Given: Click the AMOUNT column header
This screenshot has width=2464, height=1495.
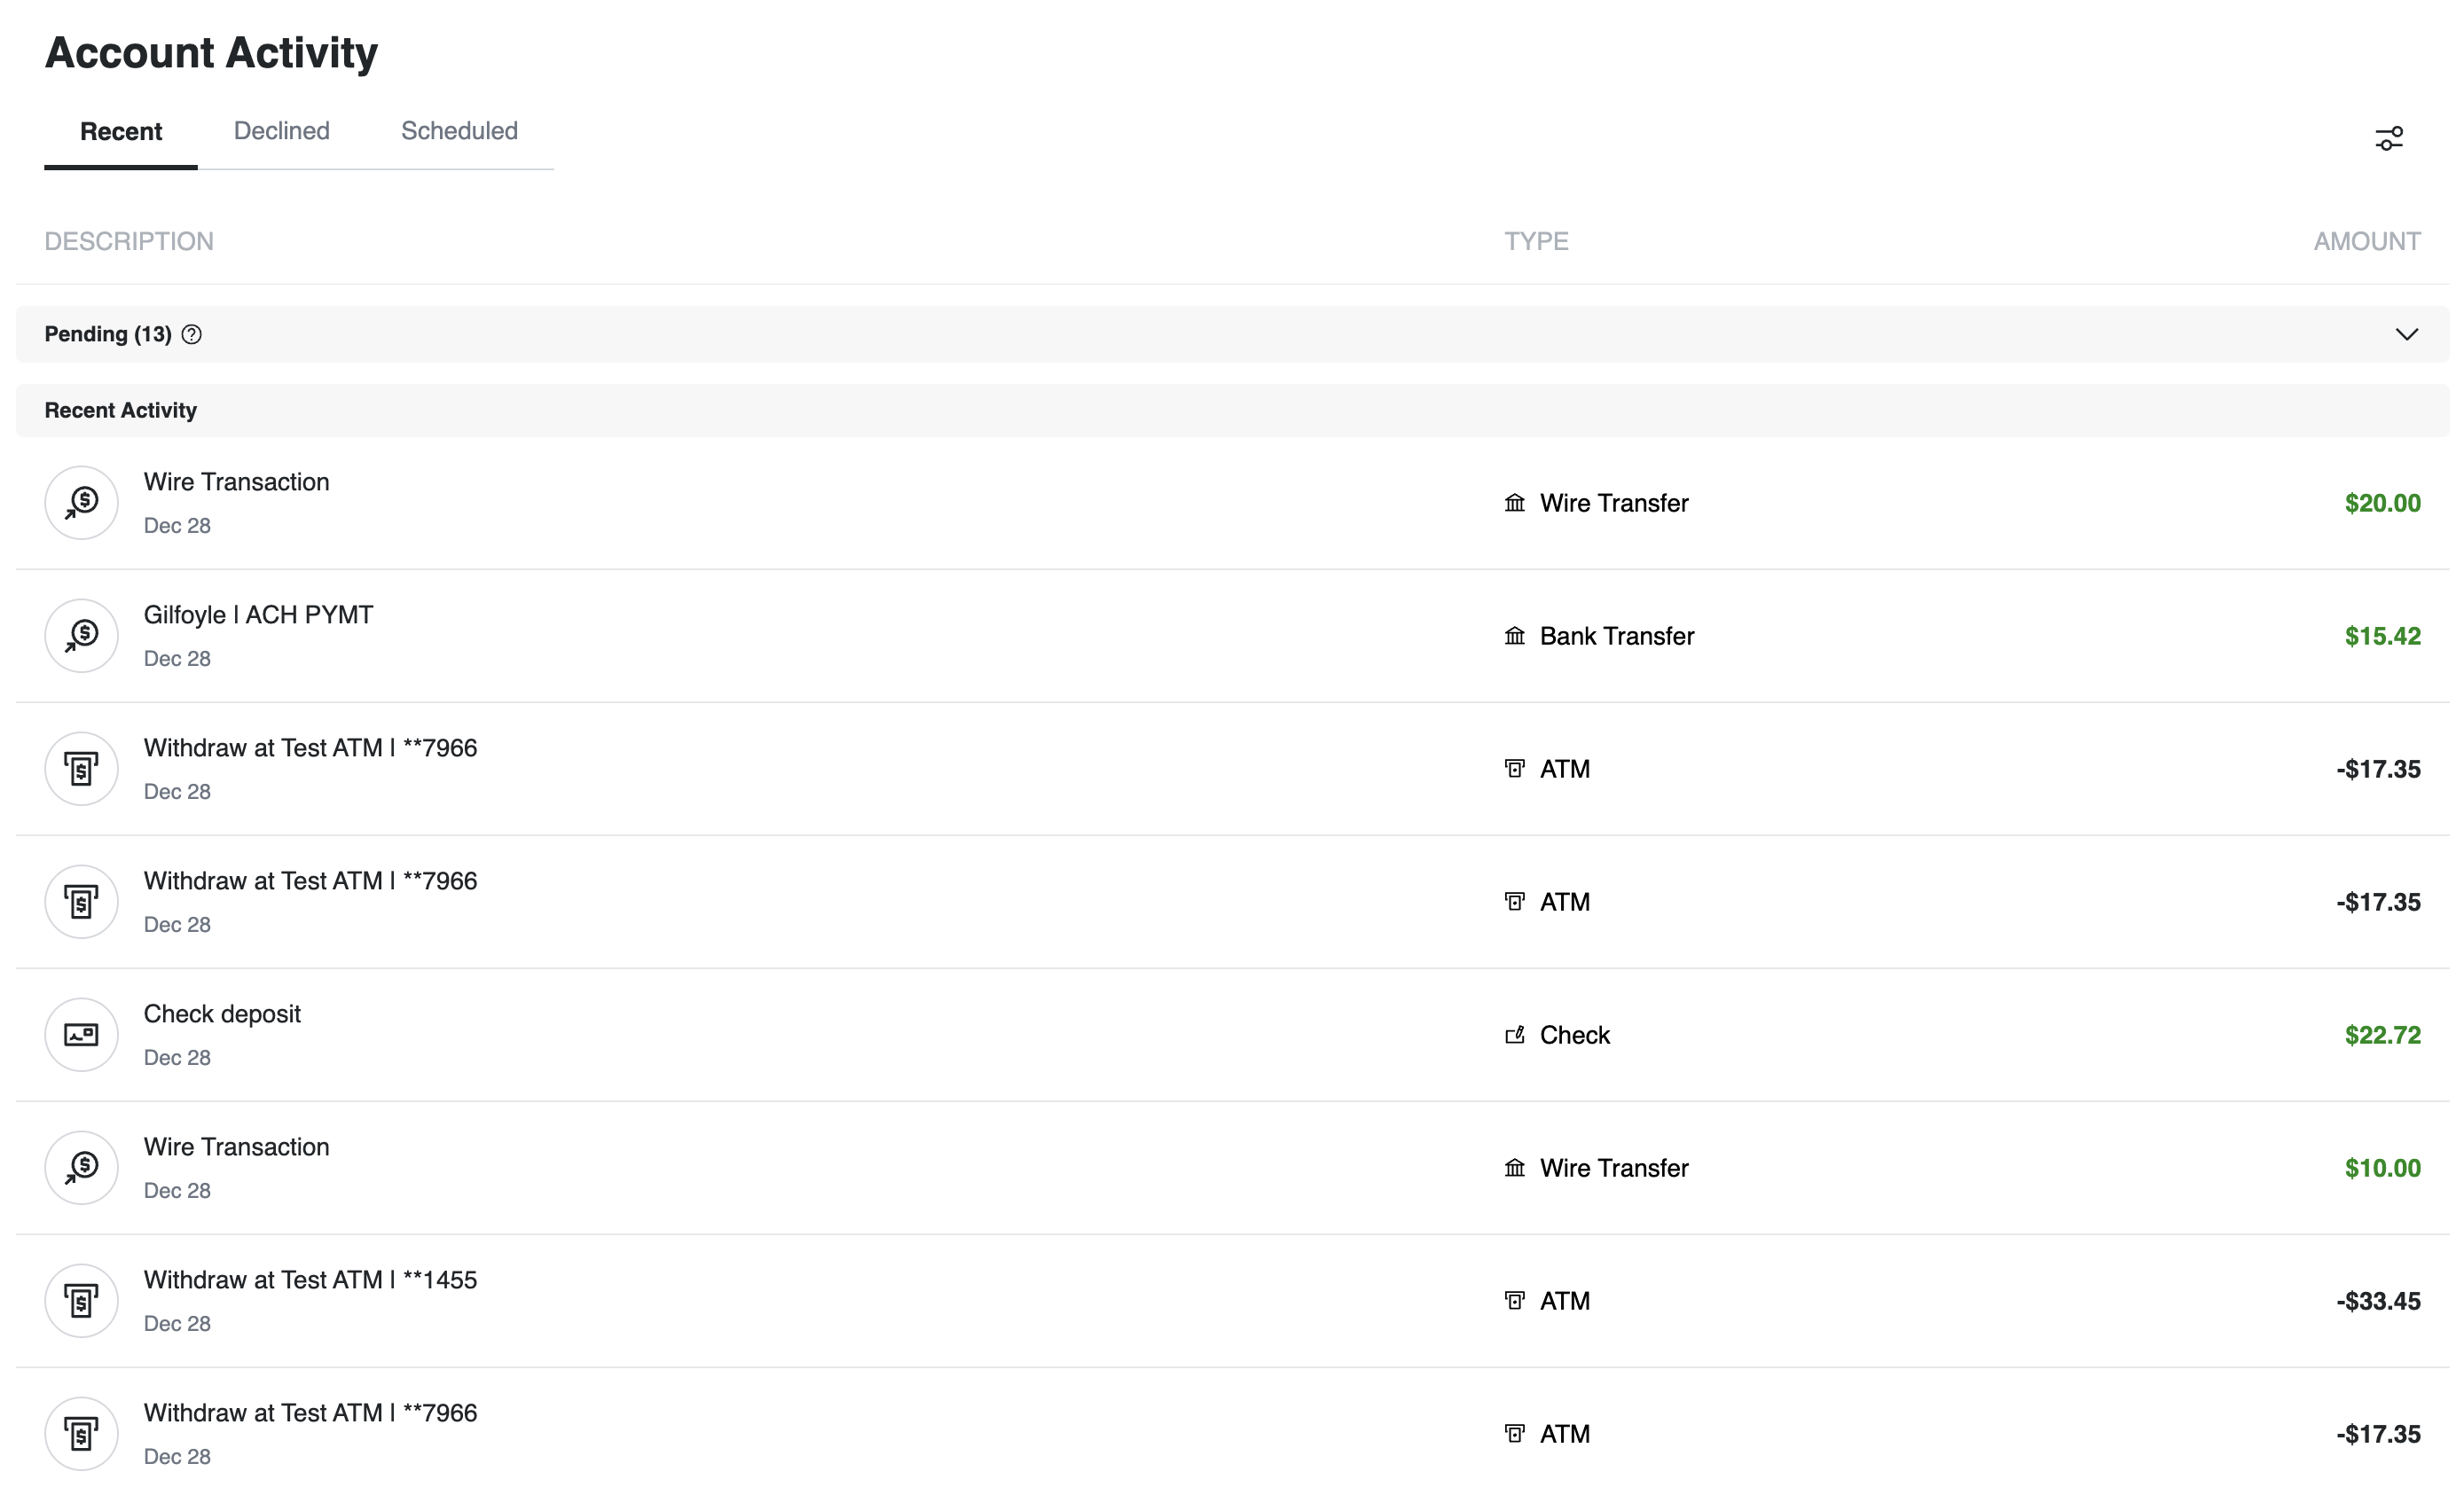Looking at the screenshot, I should click(2366, 242).
